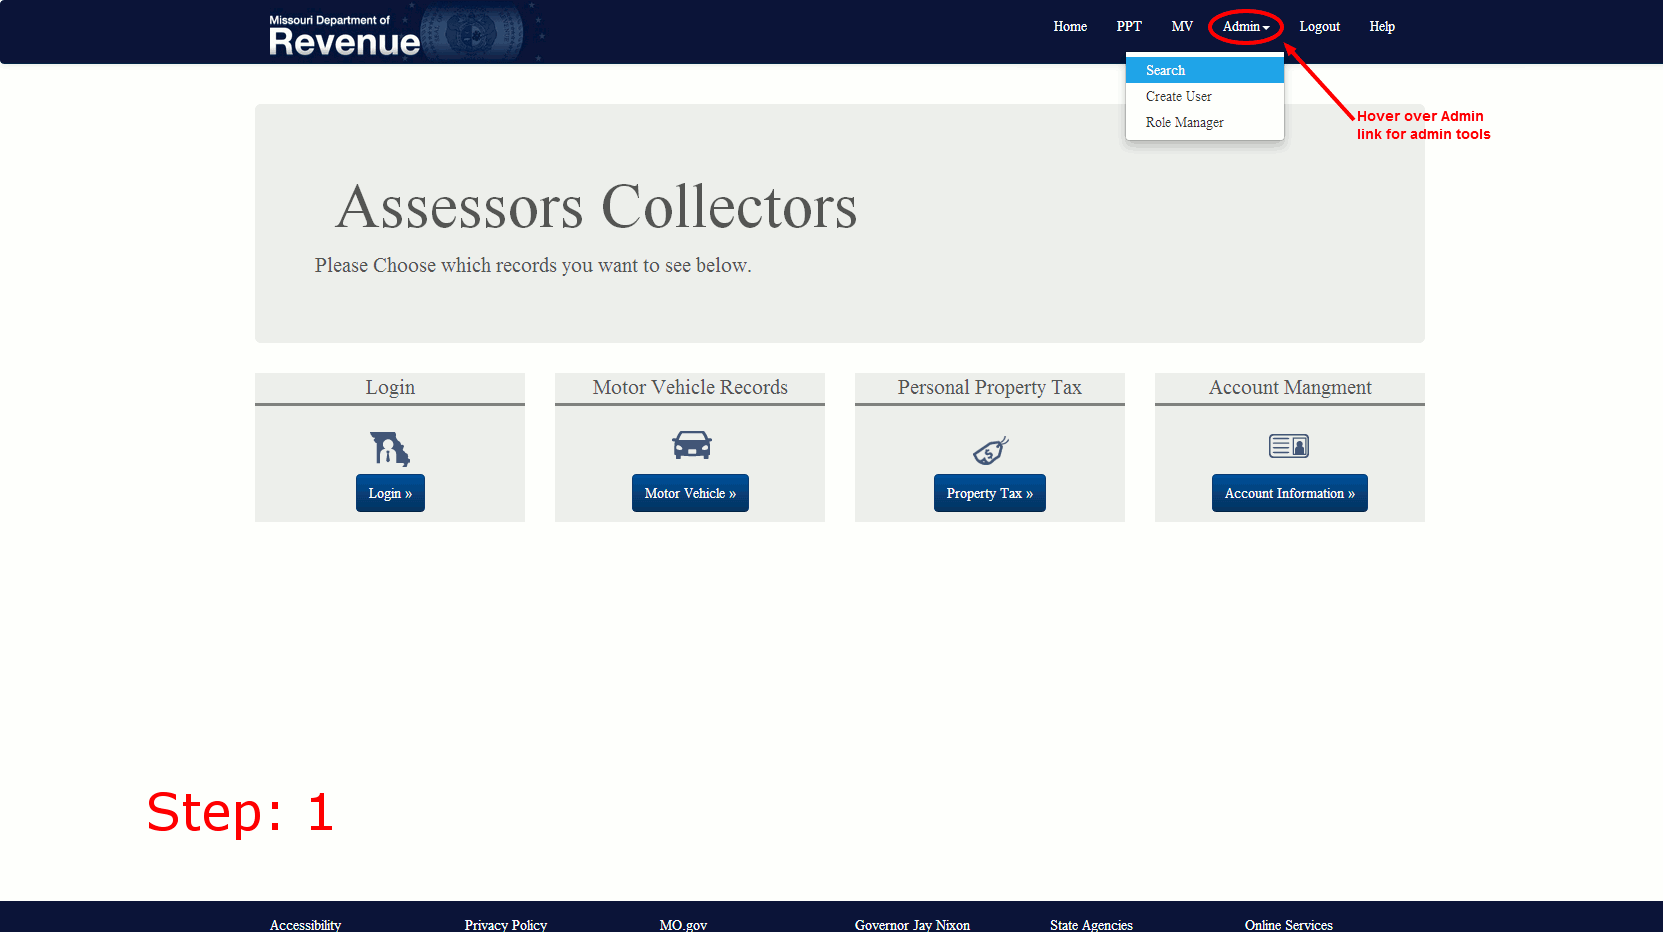Expand the Admin dropdown menu
The image size is (1663, 932).
(1245, 27)
